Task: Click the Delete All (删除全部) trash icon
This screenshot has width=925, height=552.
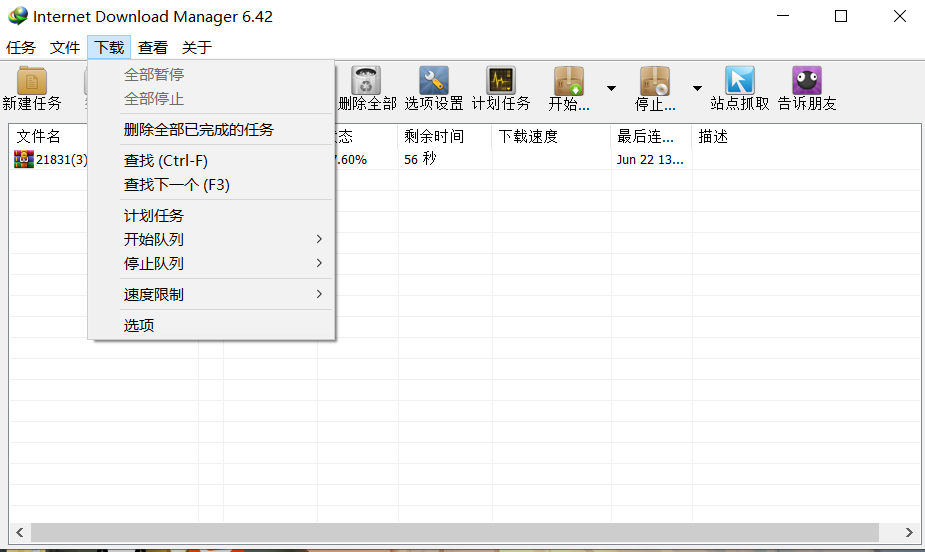Action: pyautogui.click(x=367, y=88)
